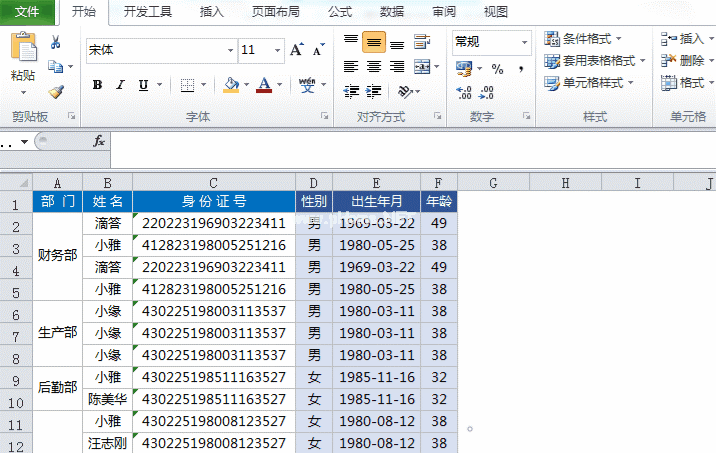Increase font size with the large A icon

pos(296,49)
